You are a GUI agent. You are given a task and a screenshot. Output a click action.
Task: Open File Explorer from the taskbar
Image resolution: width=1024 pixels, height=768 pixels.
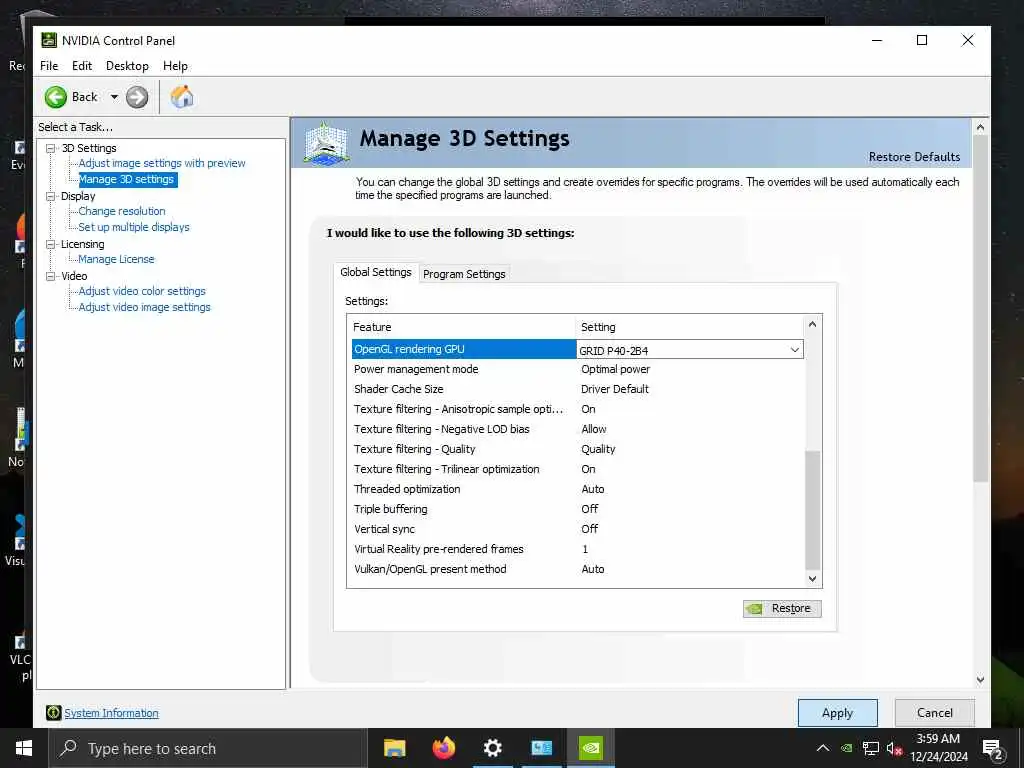point(394,748)
